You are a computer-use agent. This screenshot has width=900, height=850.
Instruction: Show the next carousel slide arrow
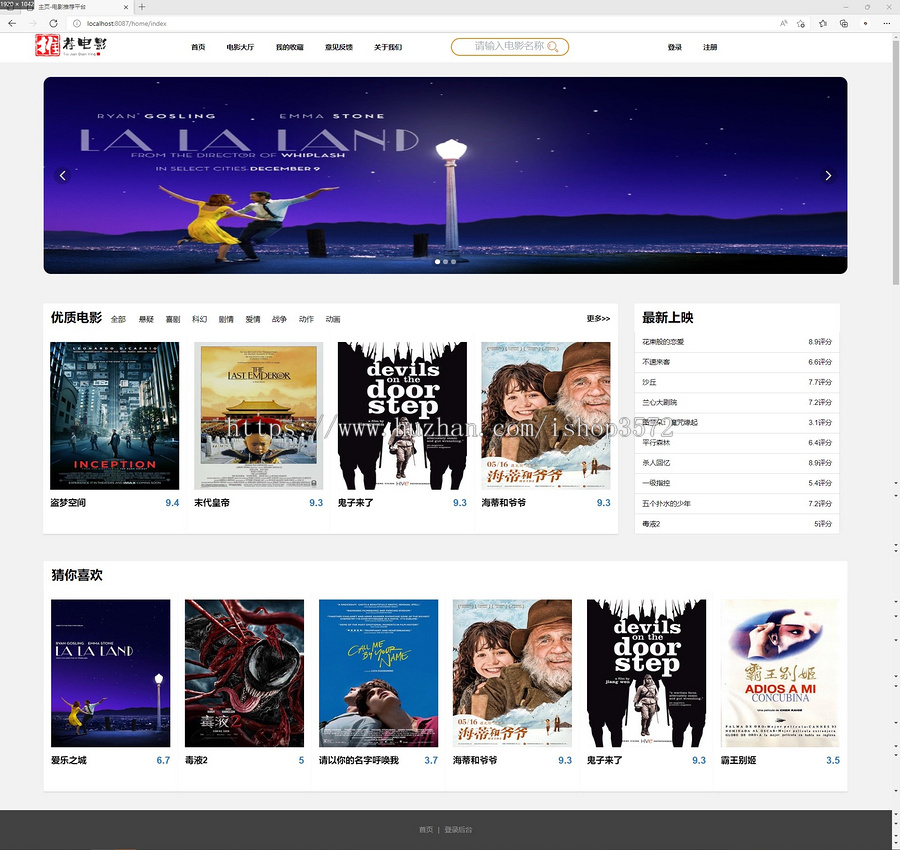pyautogui.click(x=828, y=176)
